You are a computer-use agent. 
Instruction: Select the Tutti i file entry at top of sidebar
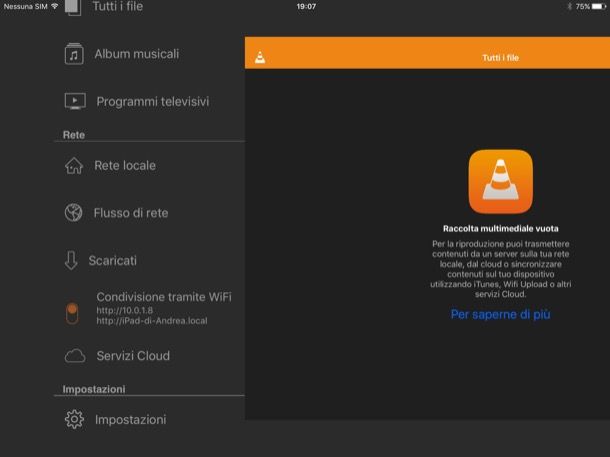click(x=117, y=6)
